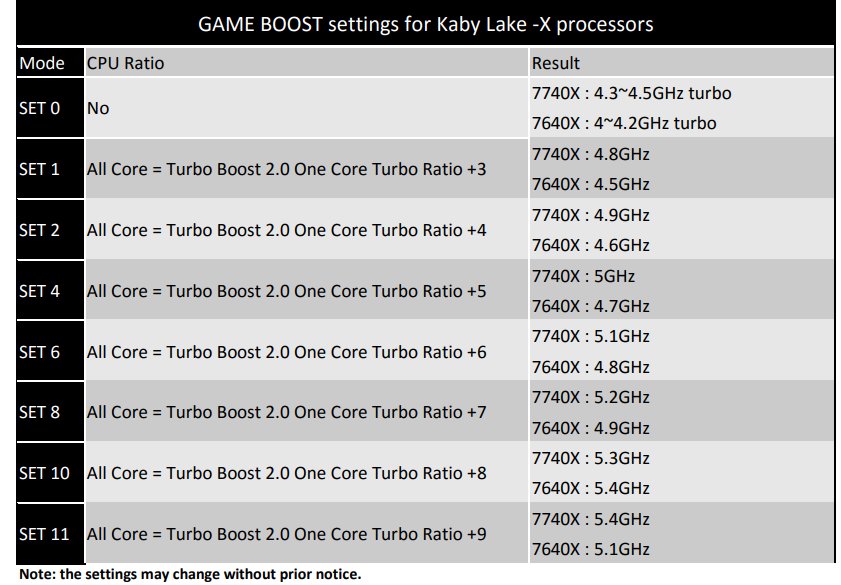Image resolution: width=841 pixels, height=585 pixels.
Task: Click the SET 8 mode cell
Action: coord(50,412)
